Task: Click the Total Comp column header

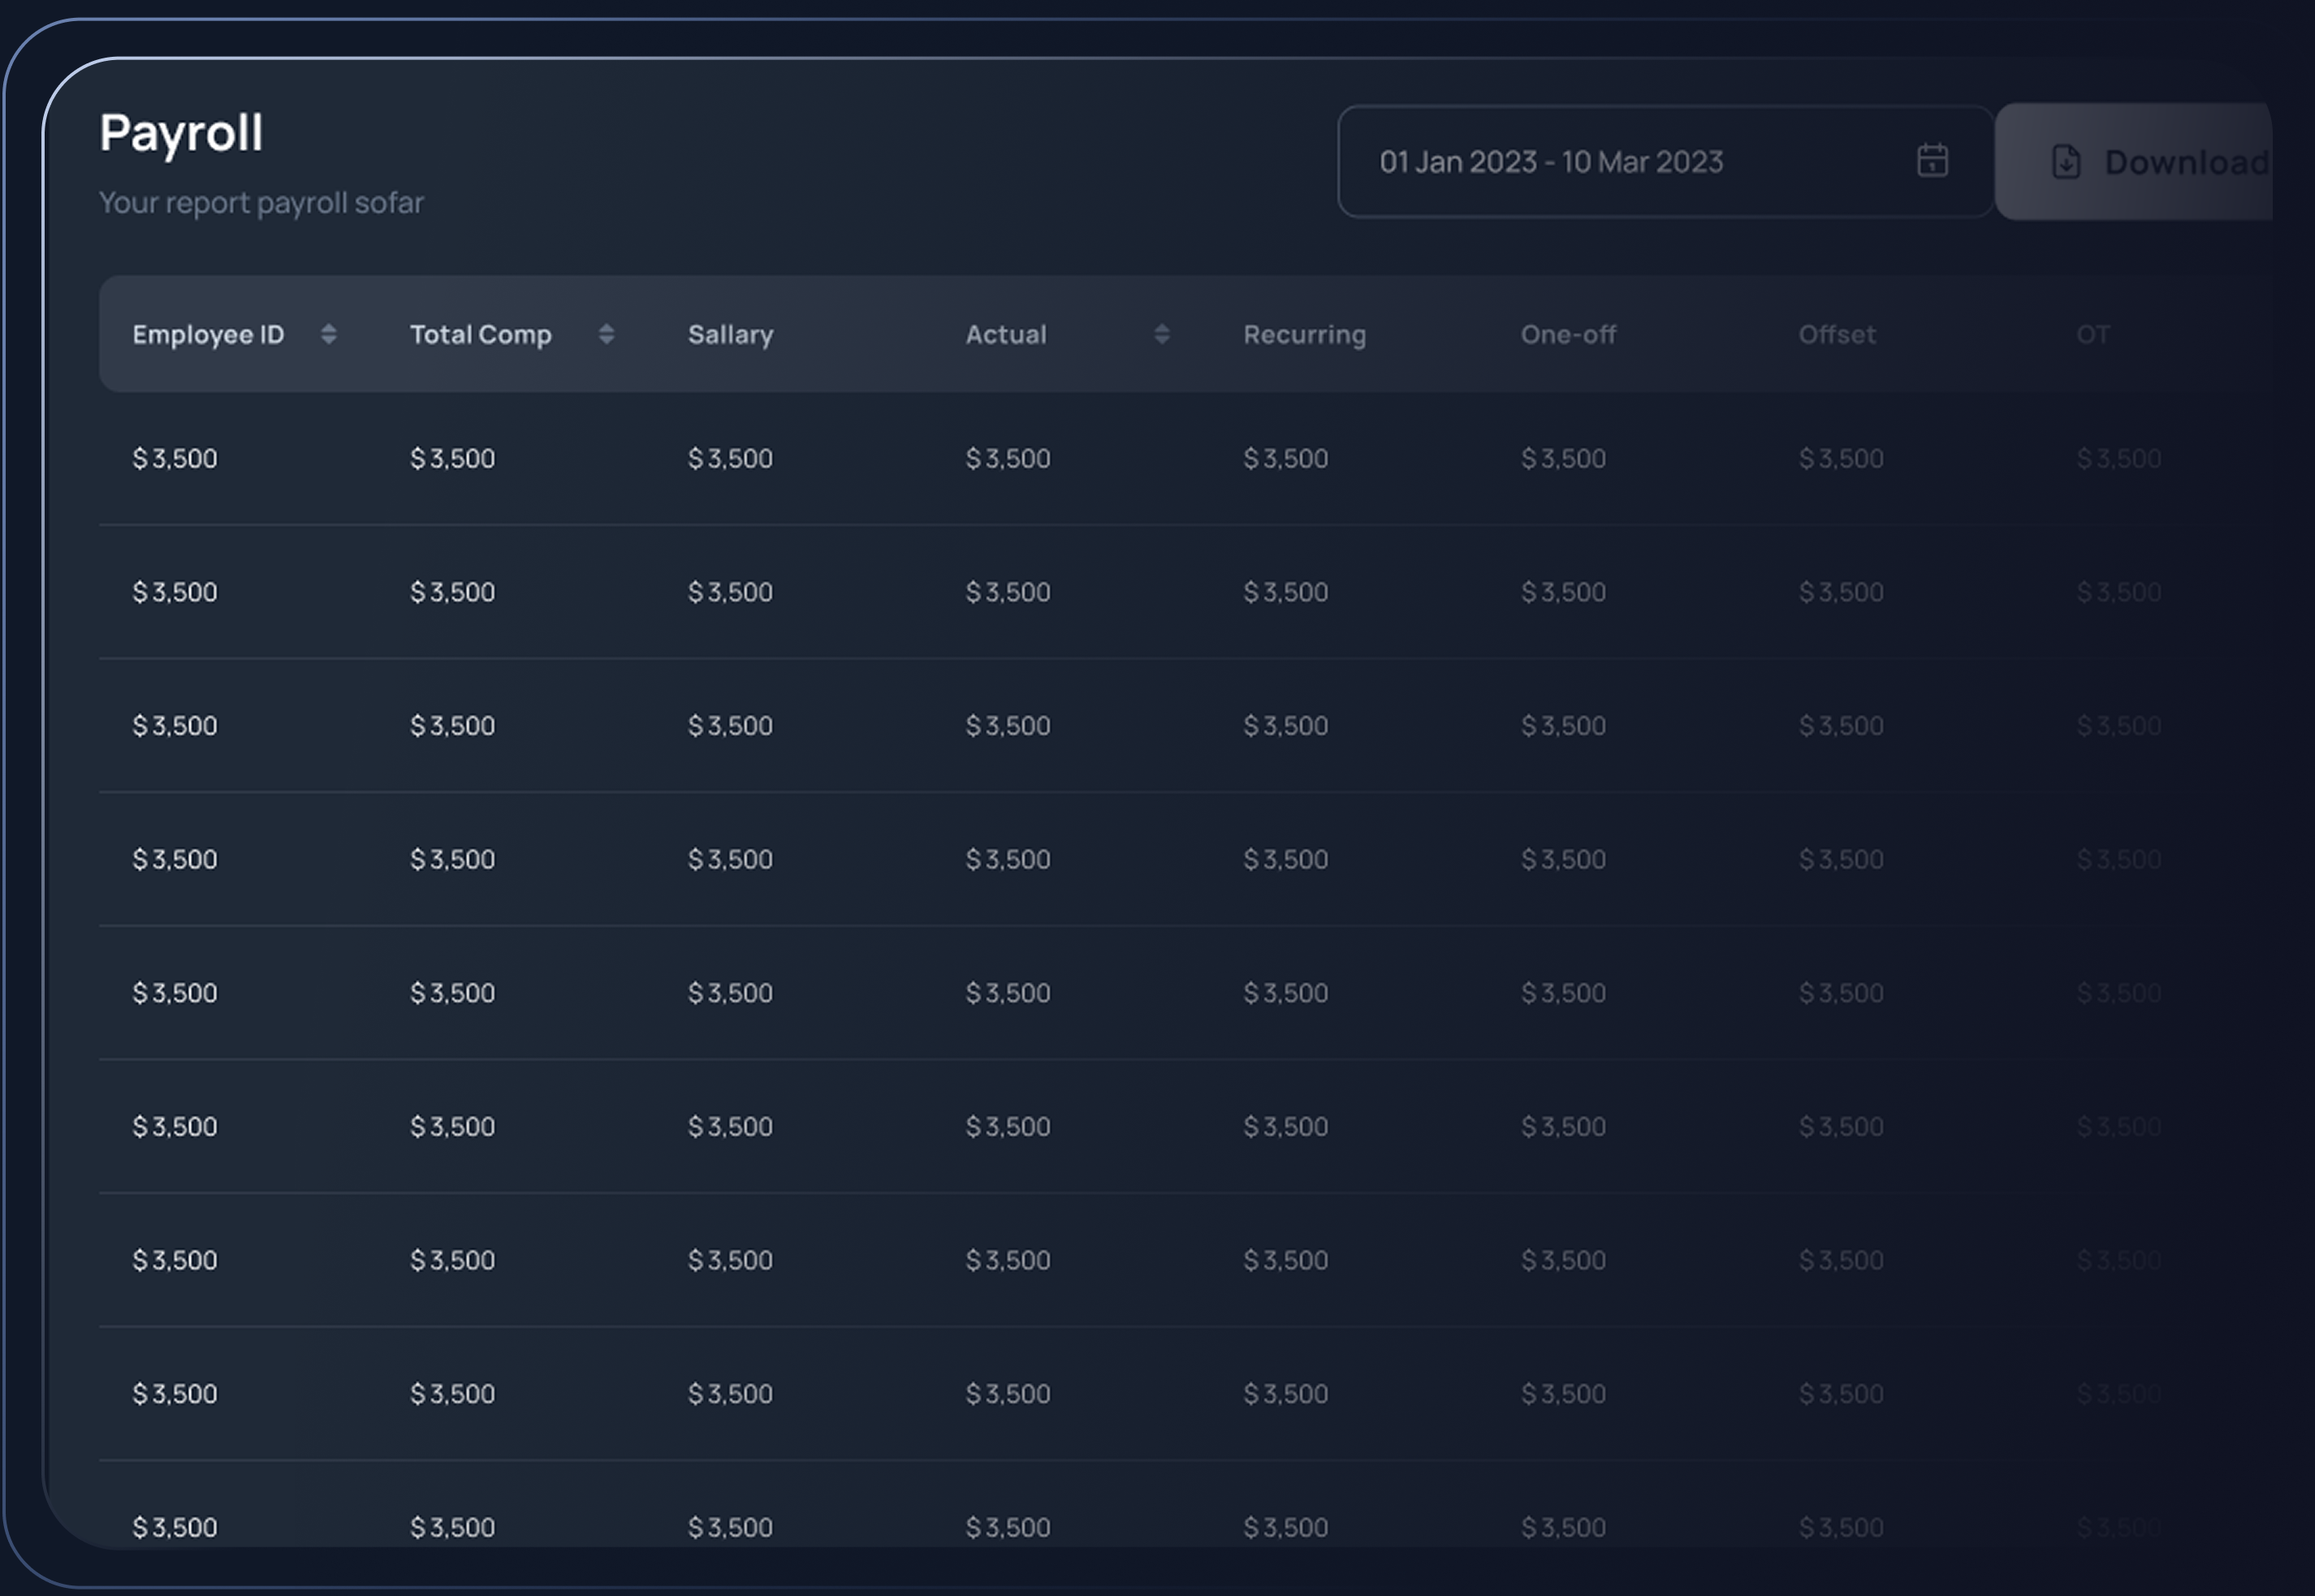Action: pyautogui.click(x=480, y=334)
